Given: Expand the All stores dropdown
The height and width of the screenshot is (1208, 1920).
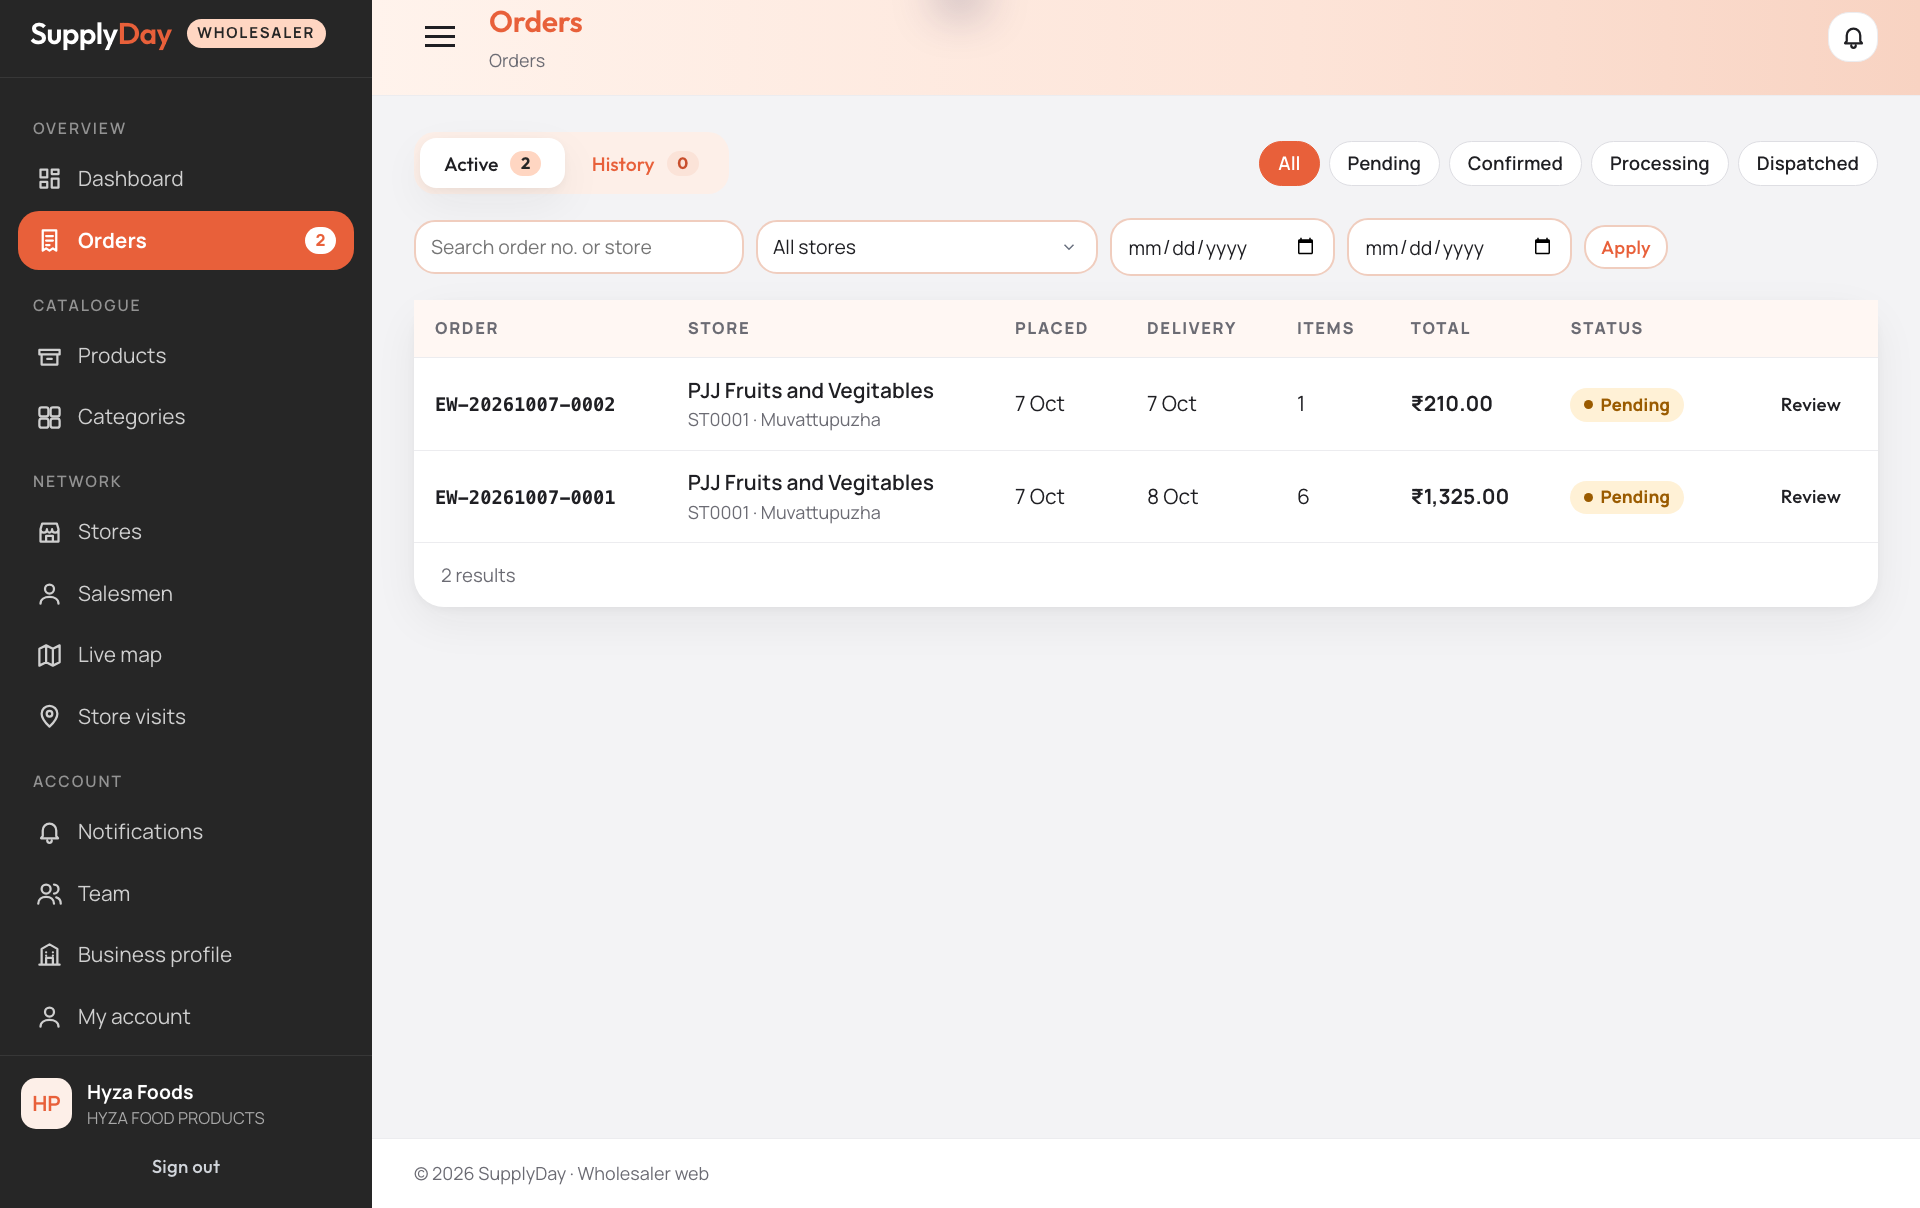Looking at the screenshot, I should pyautogui.click(x=926, y=247).
